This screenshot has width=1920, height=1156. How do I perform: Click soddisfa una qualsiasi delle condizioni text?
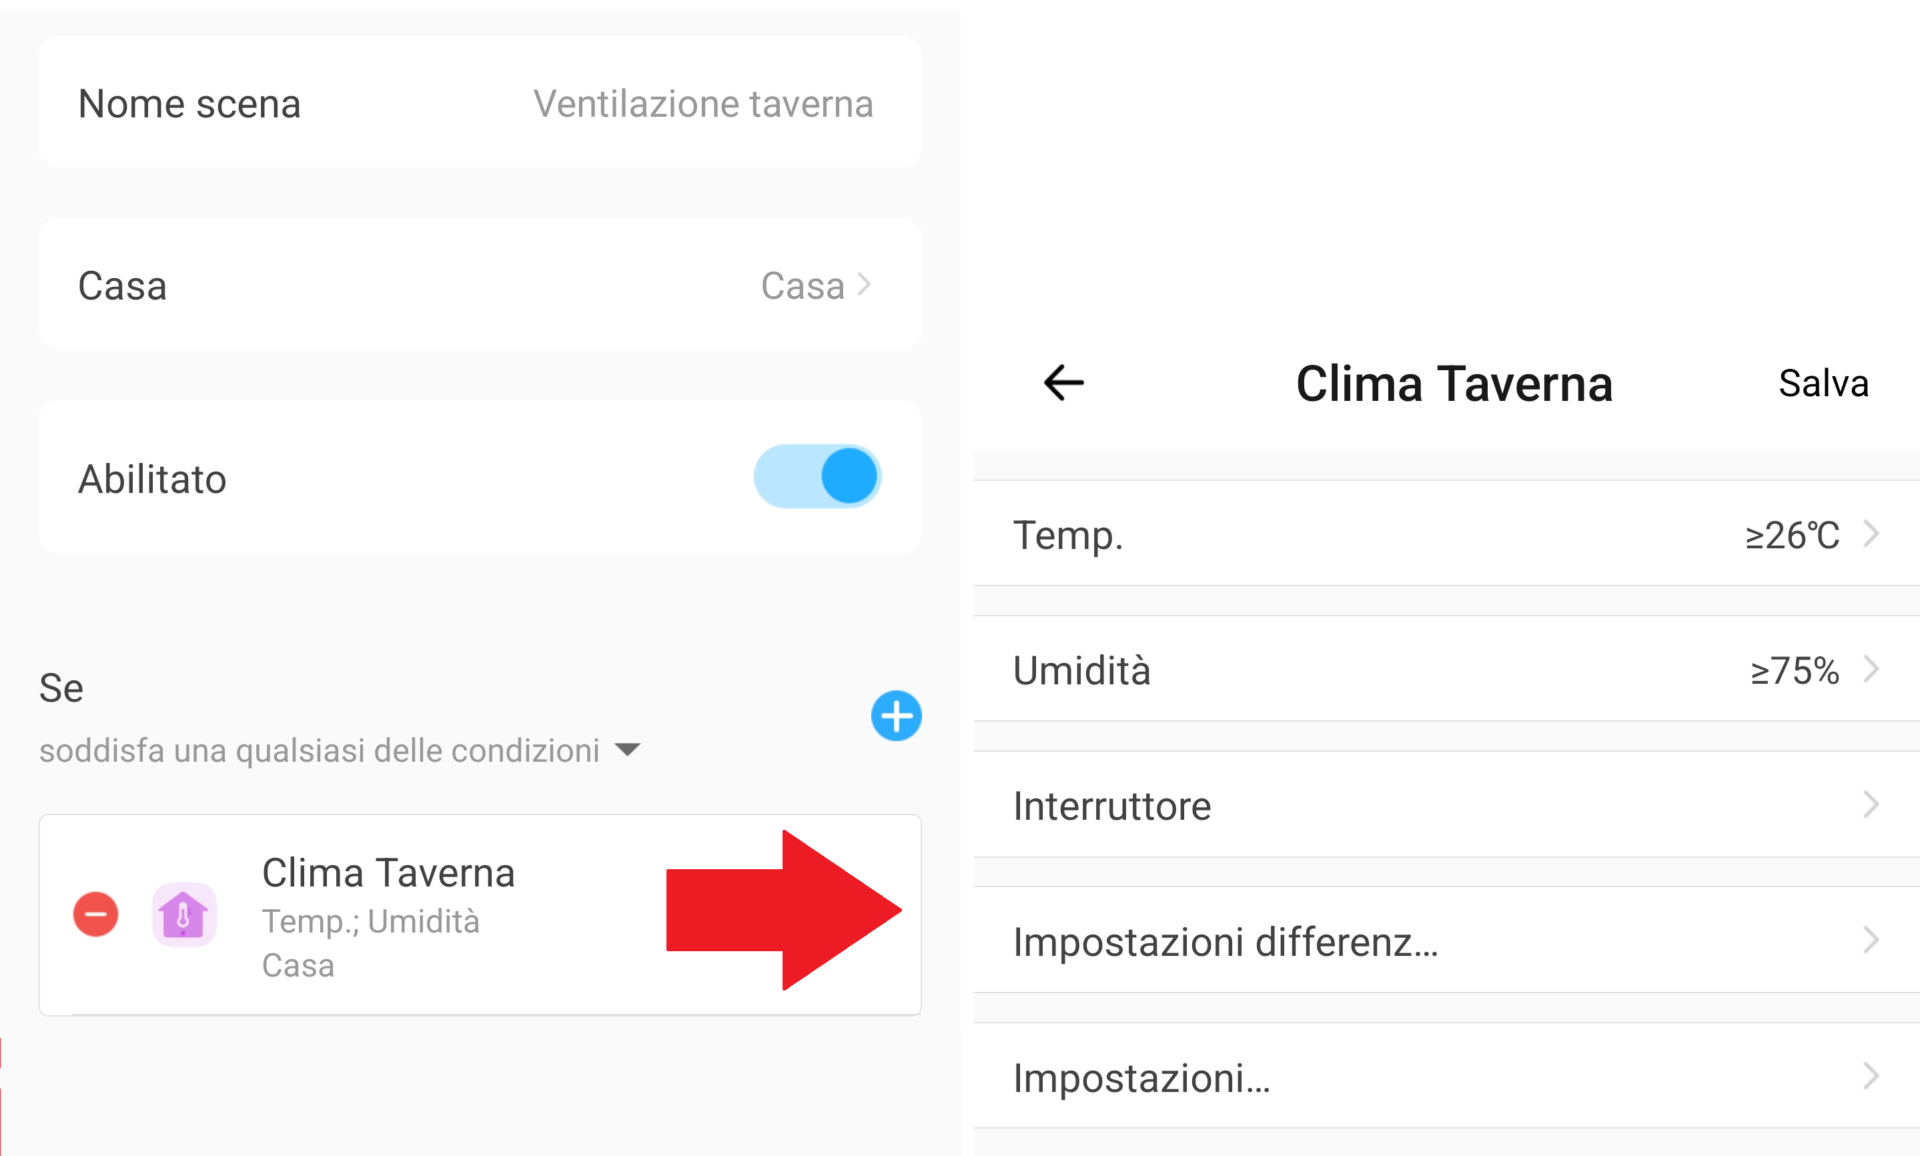click(x=319, y=750)
